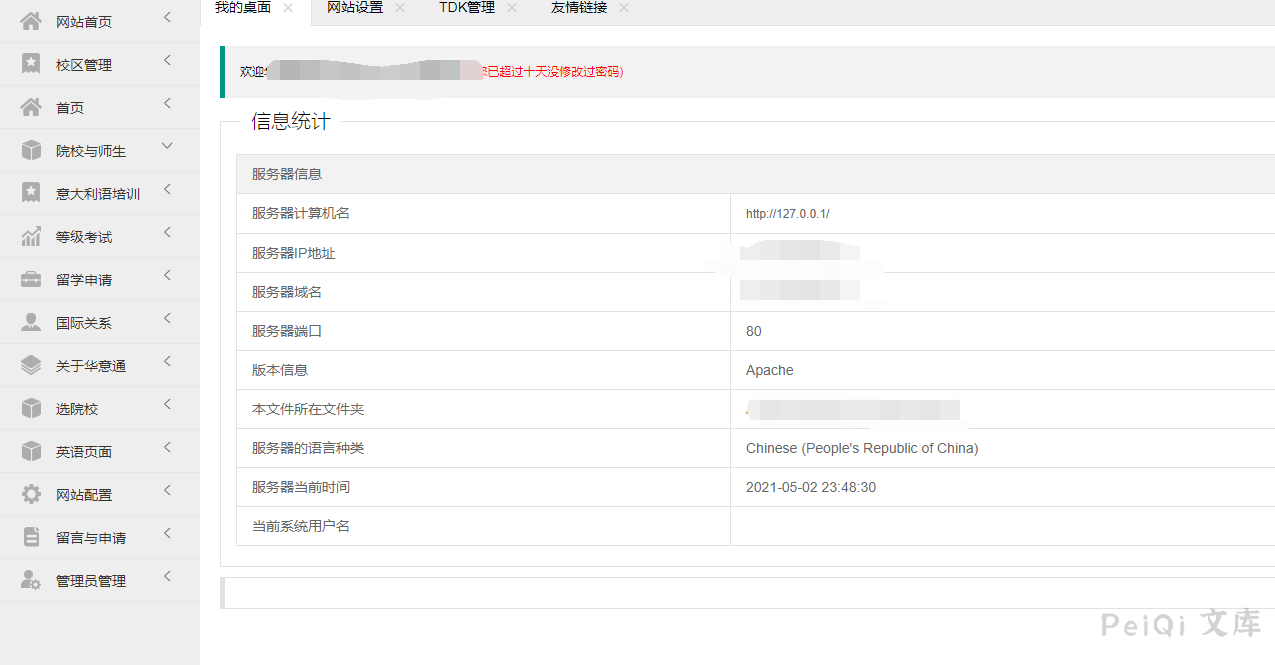The height and width of the screenshot is (665, 1275).
Task: Expand the 选院校 sidebar chevron
Action: [167, 404]
